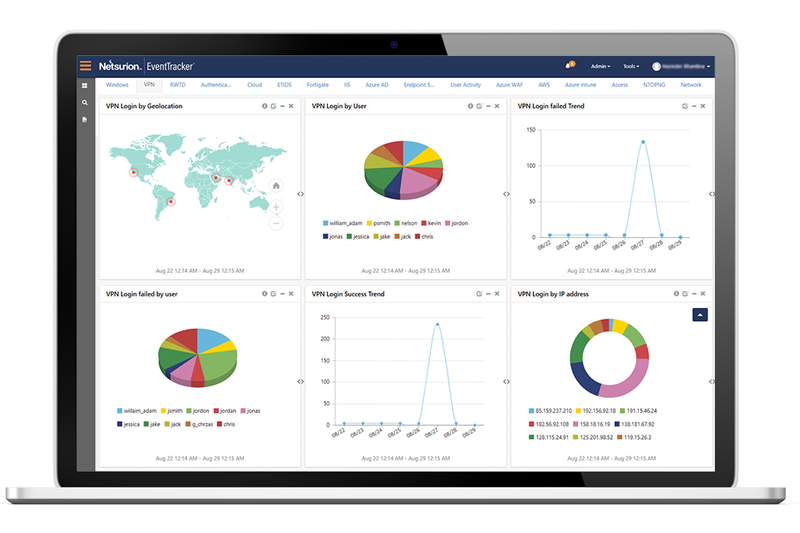Image resolution: width=800 pixels, height=533 pixels.
Task: Switch to the Windows tab
Action: coord(117,85)
